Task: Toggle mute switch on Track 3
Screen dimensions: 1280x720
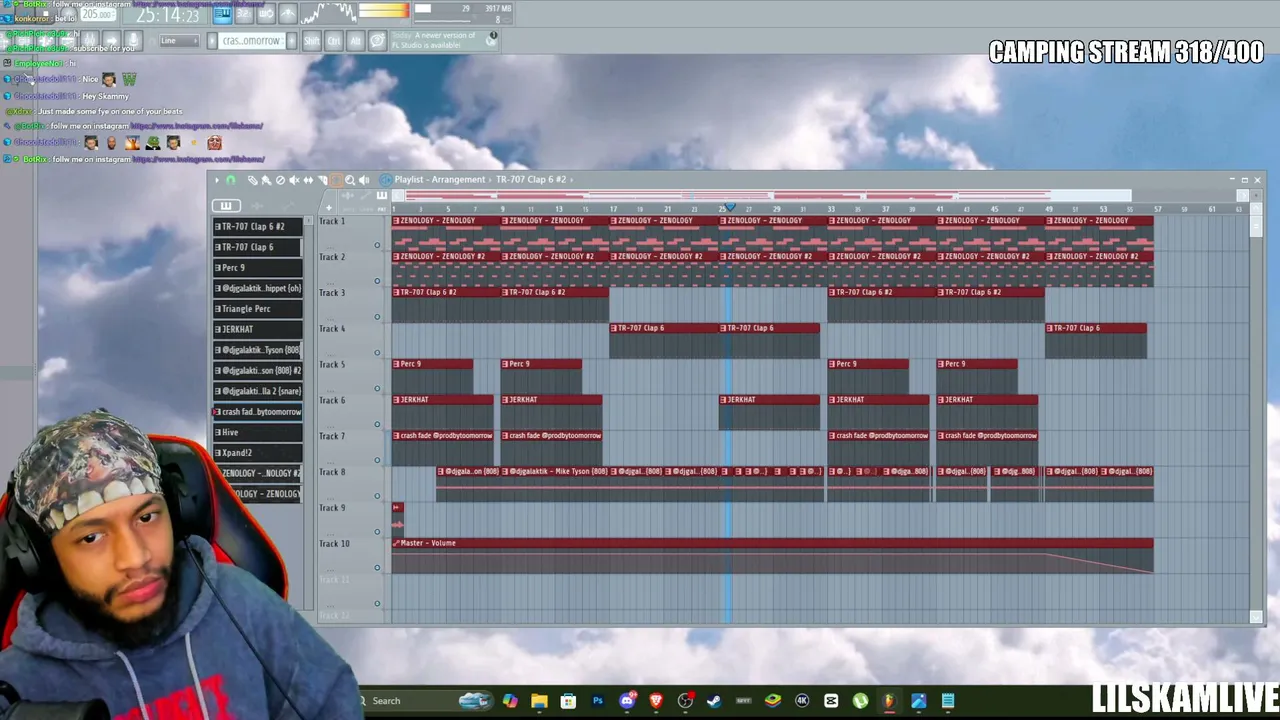Action: (x=377, y=317)
